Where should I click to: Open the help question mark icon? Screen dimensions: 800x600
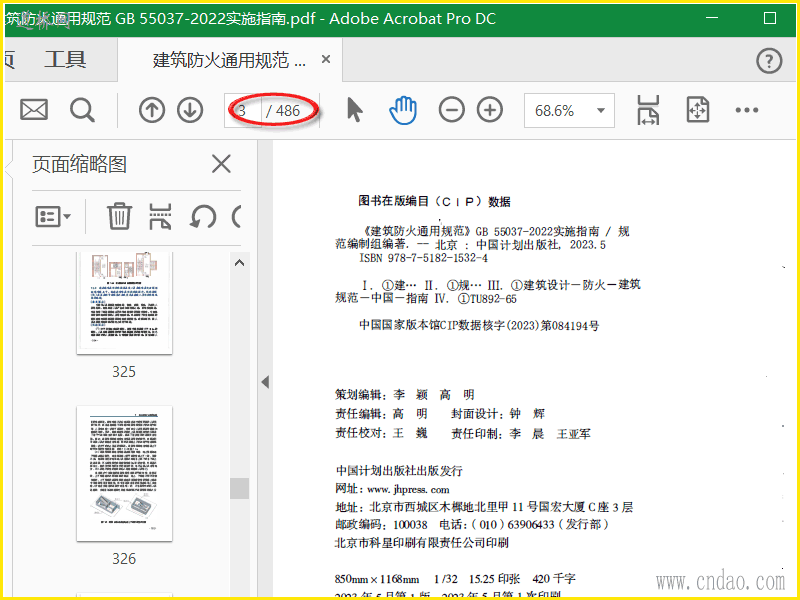tap(769, 61)
